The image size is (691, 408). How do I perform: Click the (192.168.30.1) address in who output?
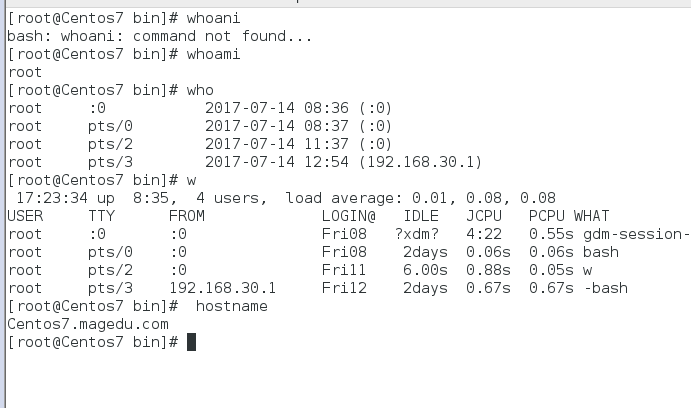point(420,162)
